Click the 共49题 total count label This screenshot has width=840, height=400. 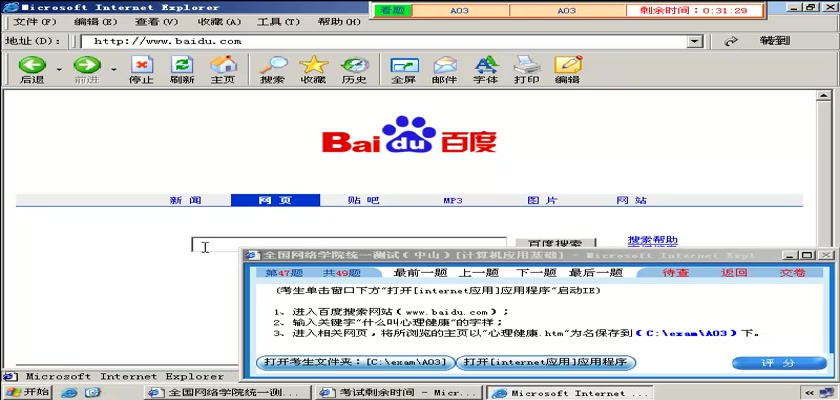click(x=342, y=273)
